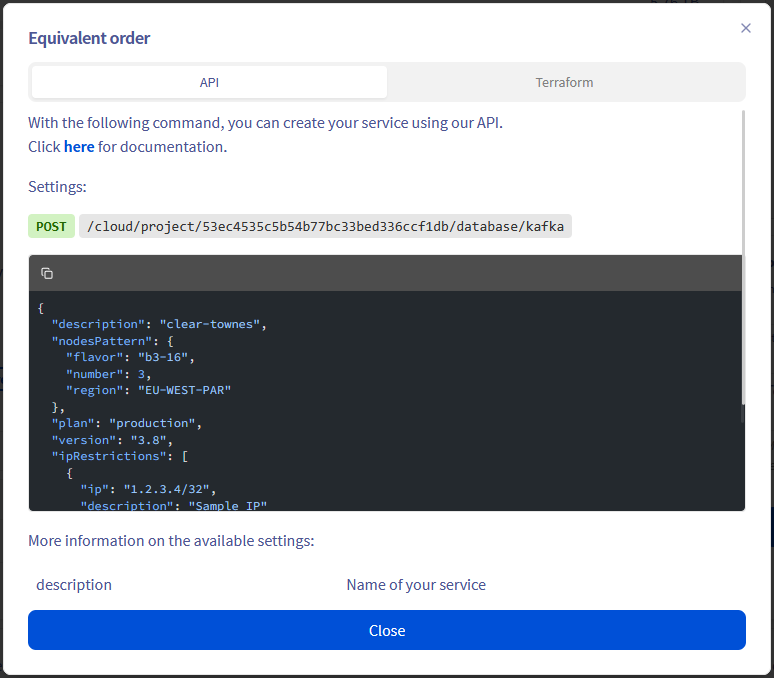Click the "1.2.3.4/32" IP value
774x678 pixels.
click(x=170, y=489)
